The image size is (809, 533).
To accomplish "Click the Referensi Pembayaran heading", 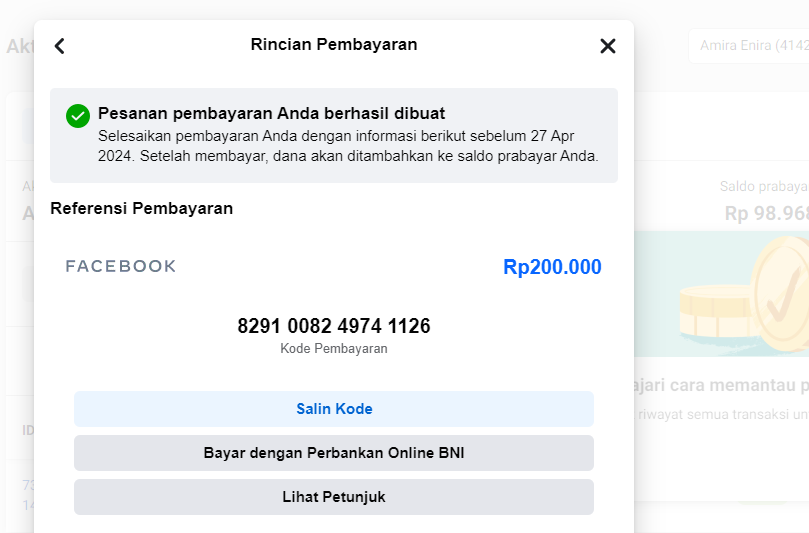I will tap(141, 208).
